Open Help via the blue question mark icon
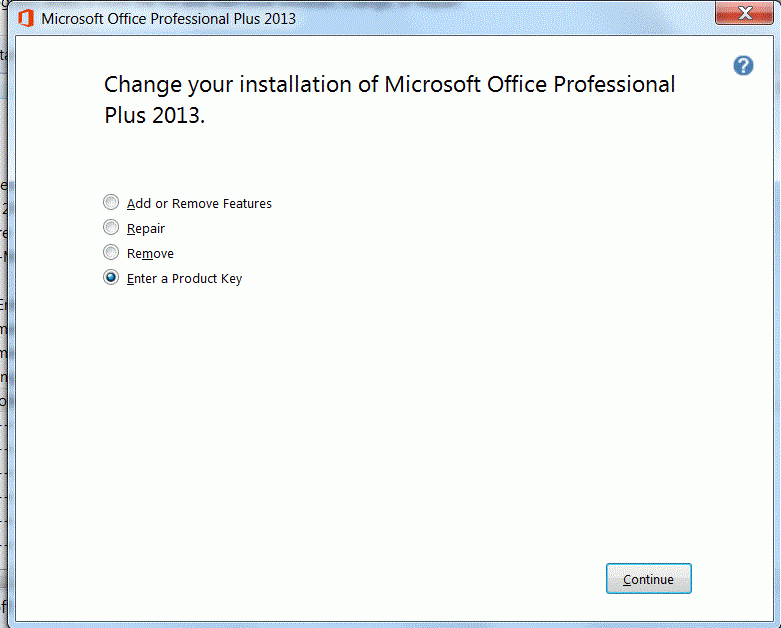Viewport: 781px width, 628px height. [x=743, y=66]
